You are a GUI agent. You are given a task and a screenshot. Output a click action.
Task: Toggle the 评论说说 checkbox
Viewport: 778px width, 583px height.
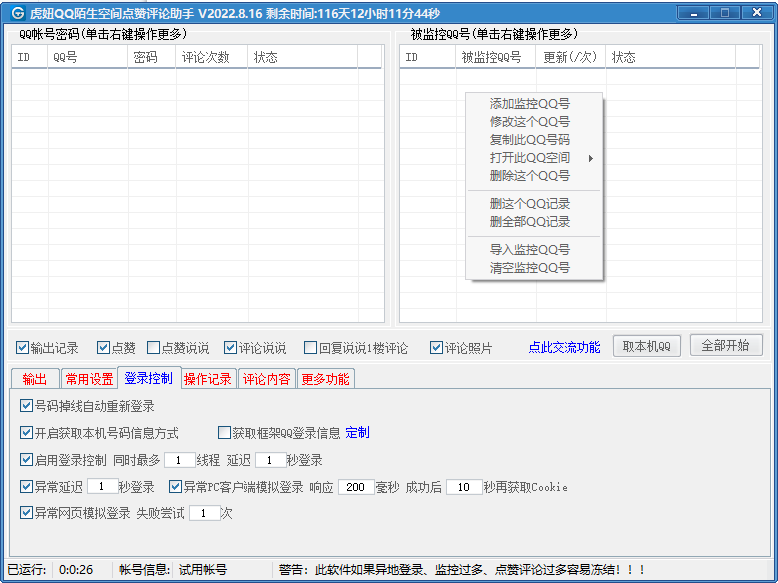[x=230, y=348]
